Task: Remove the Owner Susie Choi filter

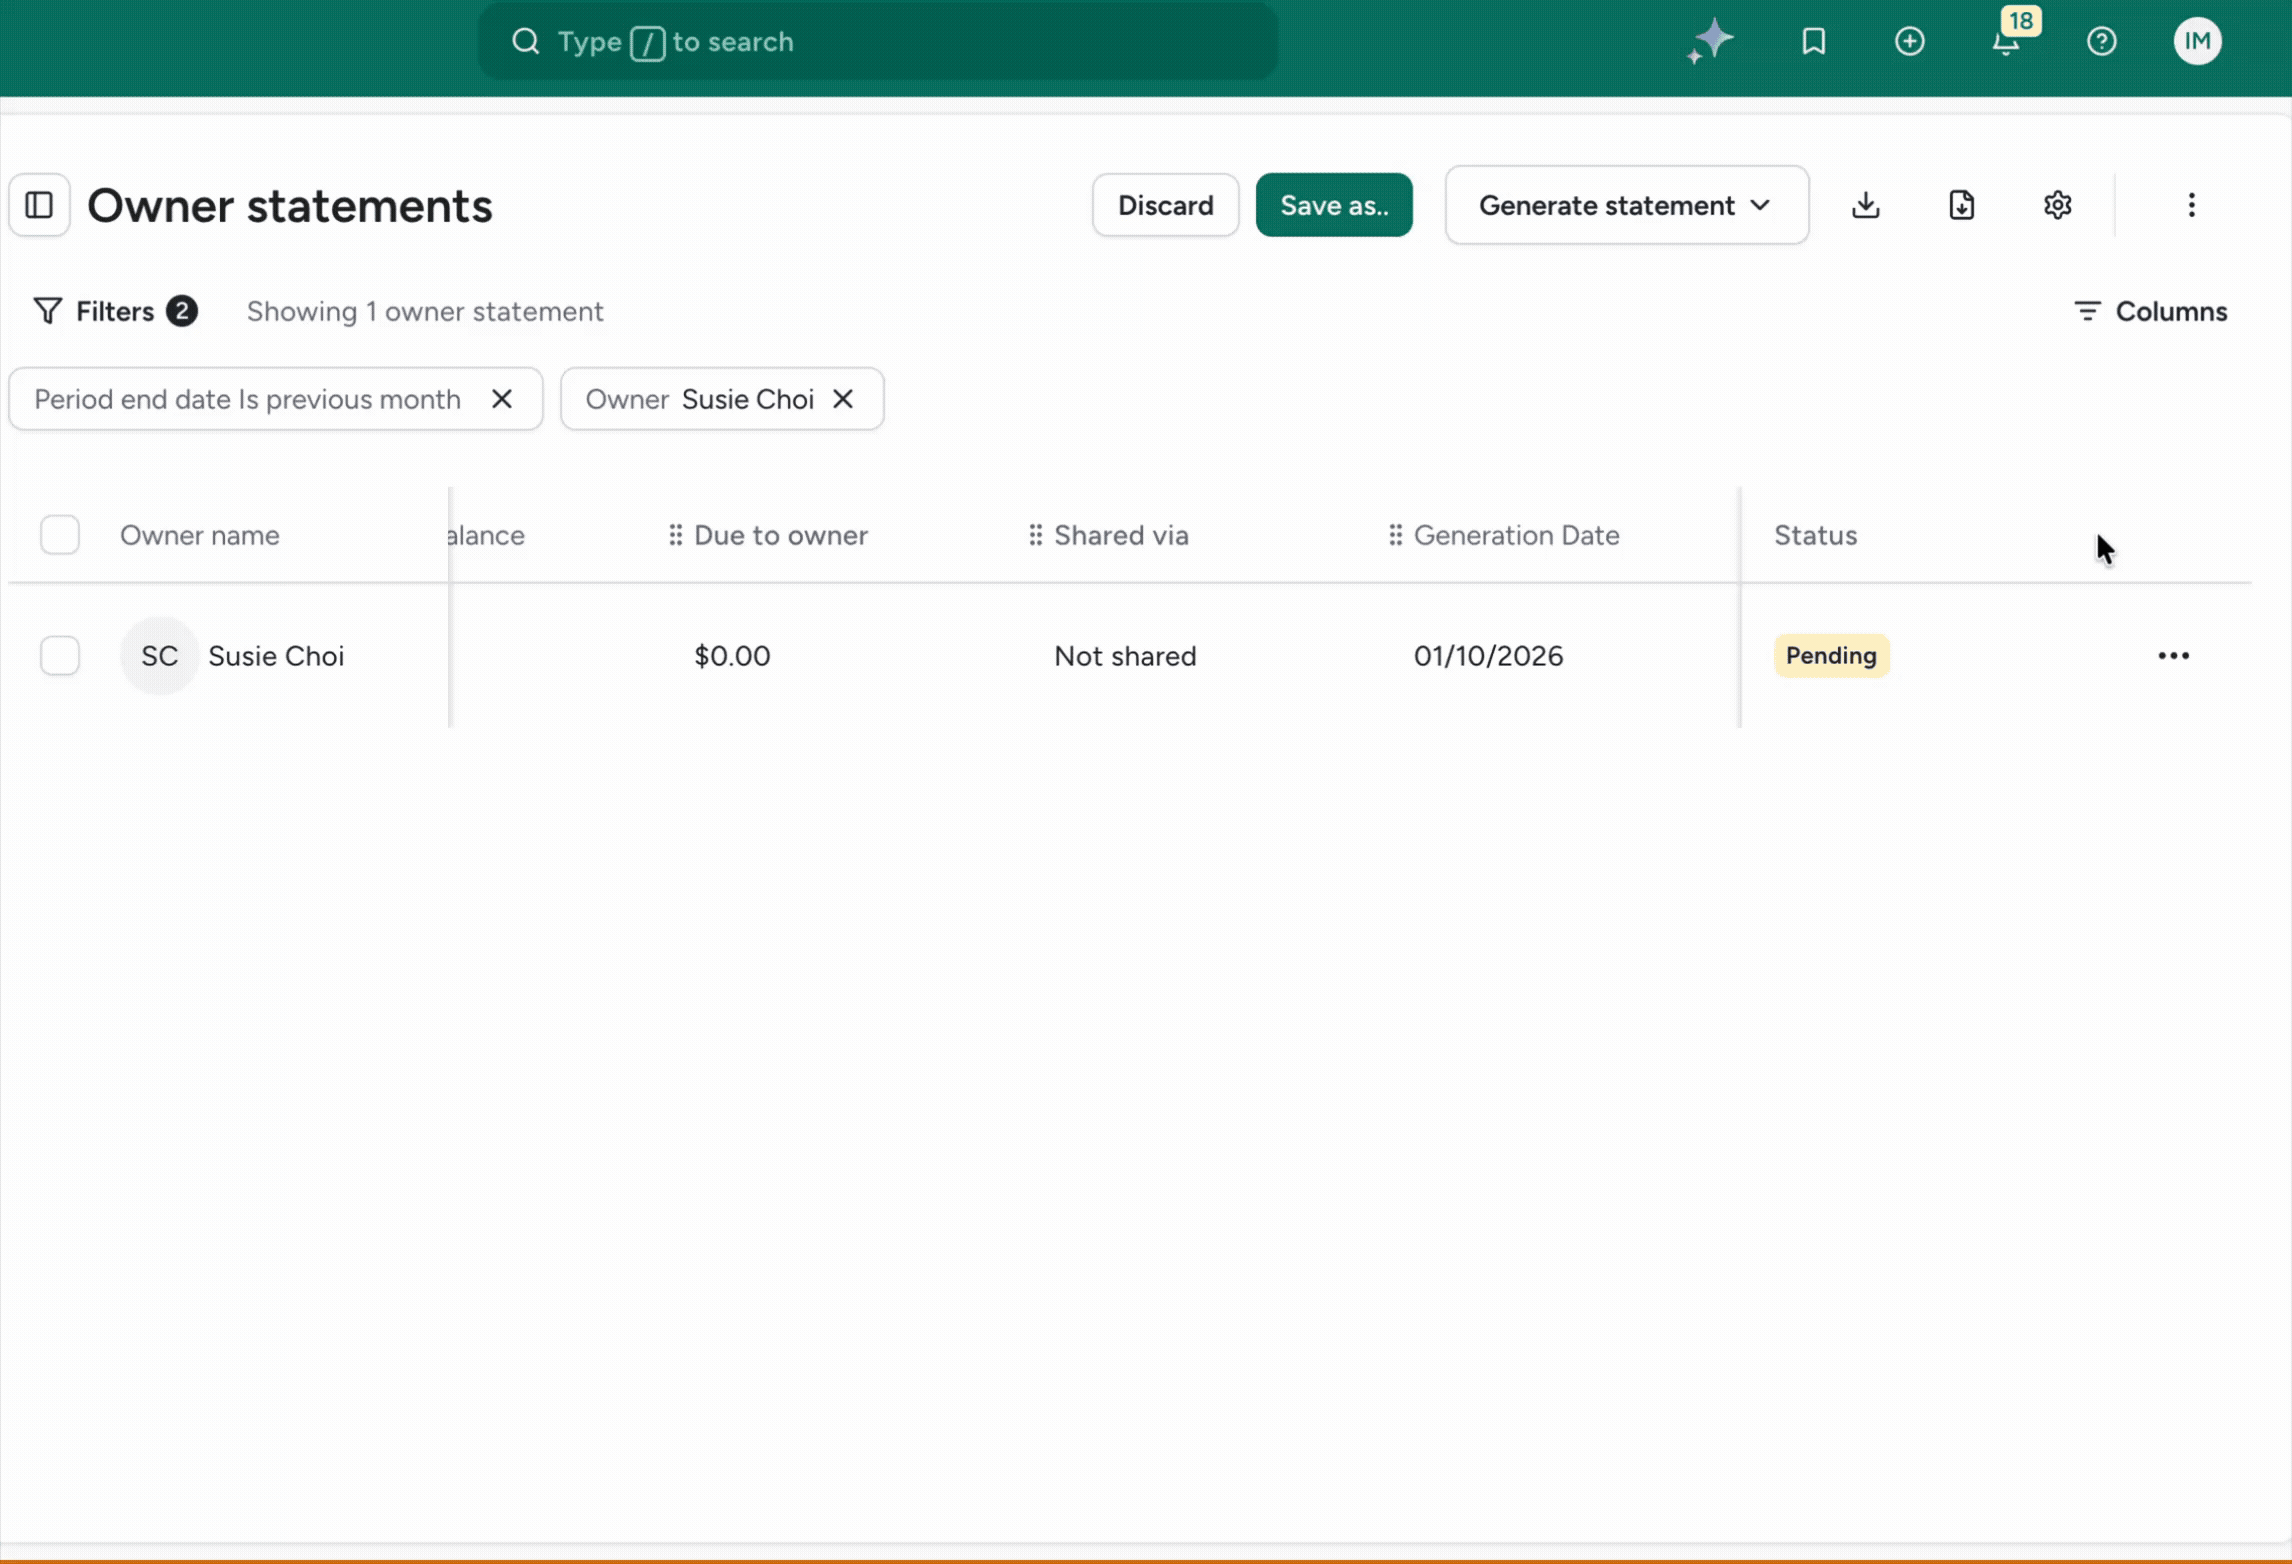Action: 843,399
